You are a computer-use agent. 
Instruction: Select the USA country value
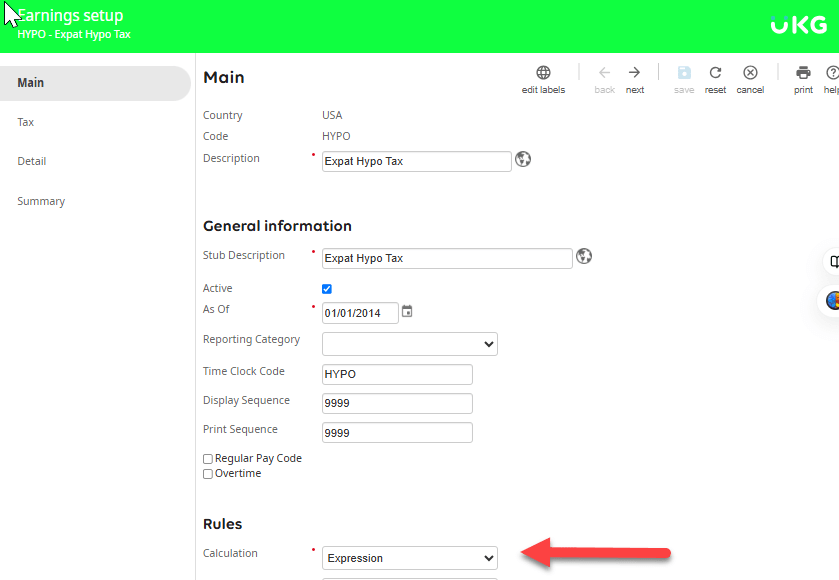[332, 115]
